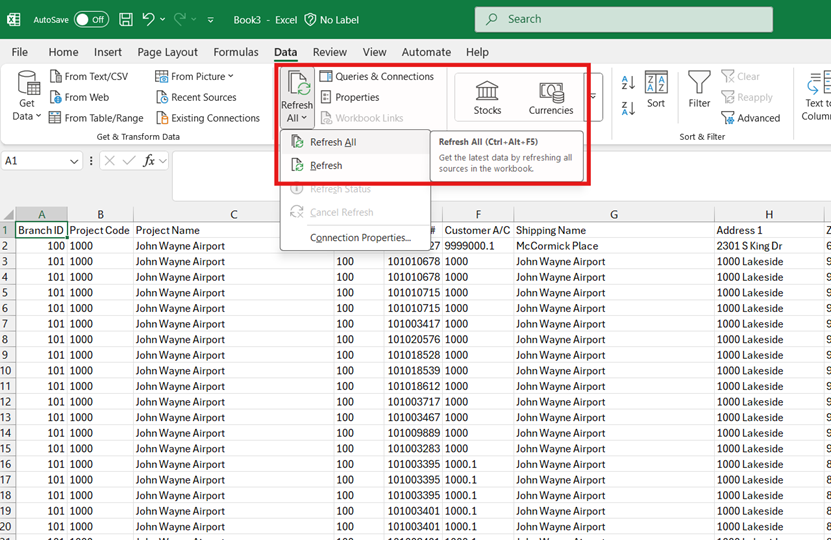This screenshot has width=831, height=540.
Task: Click the McCormick Place cell
Action: (x=614, y=246)
